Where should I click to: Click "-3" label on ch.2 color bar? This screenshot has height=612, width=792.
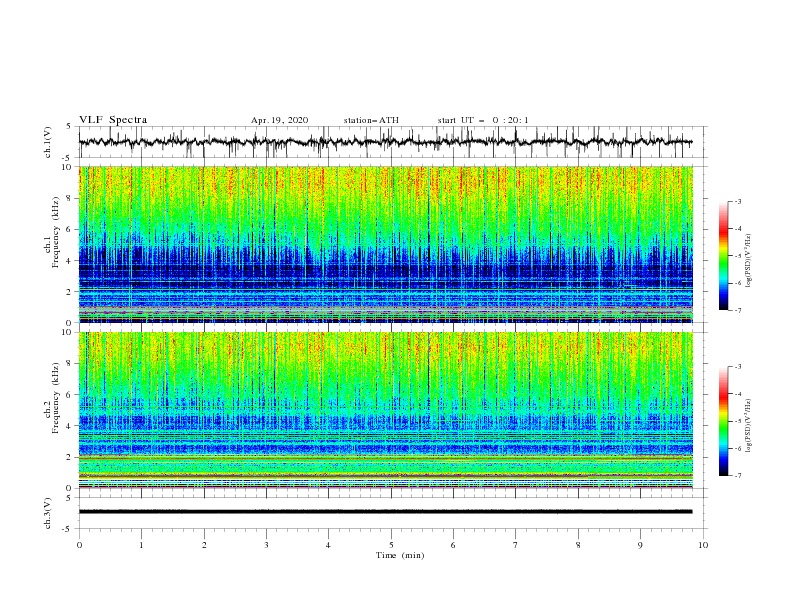(x=738, y=367)
